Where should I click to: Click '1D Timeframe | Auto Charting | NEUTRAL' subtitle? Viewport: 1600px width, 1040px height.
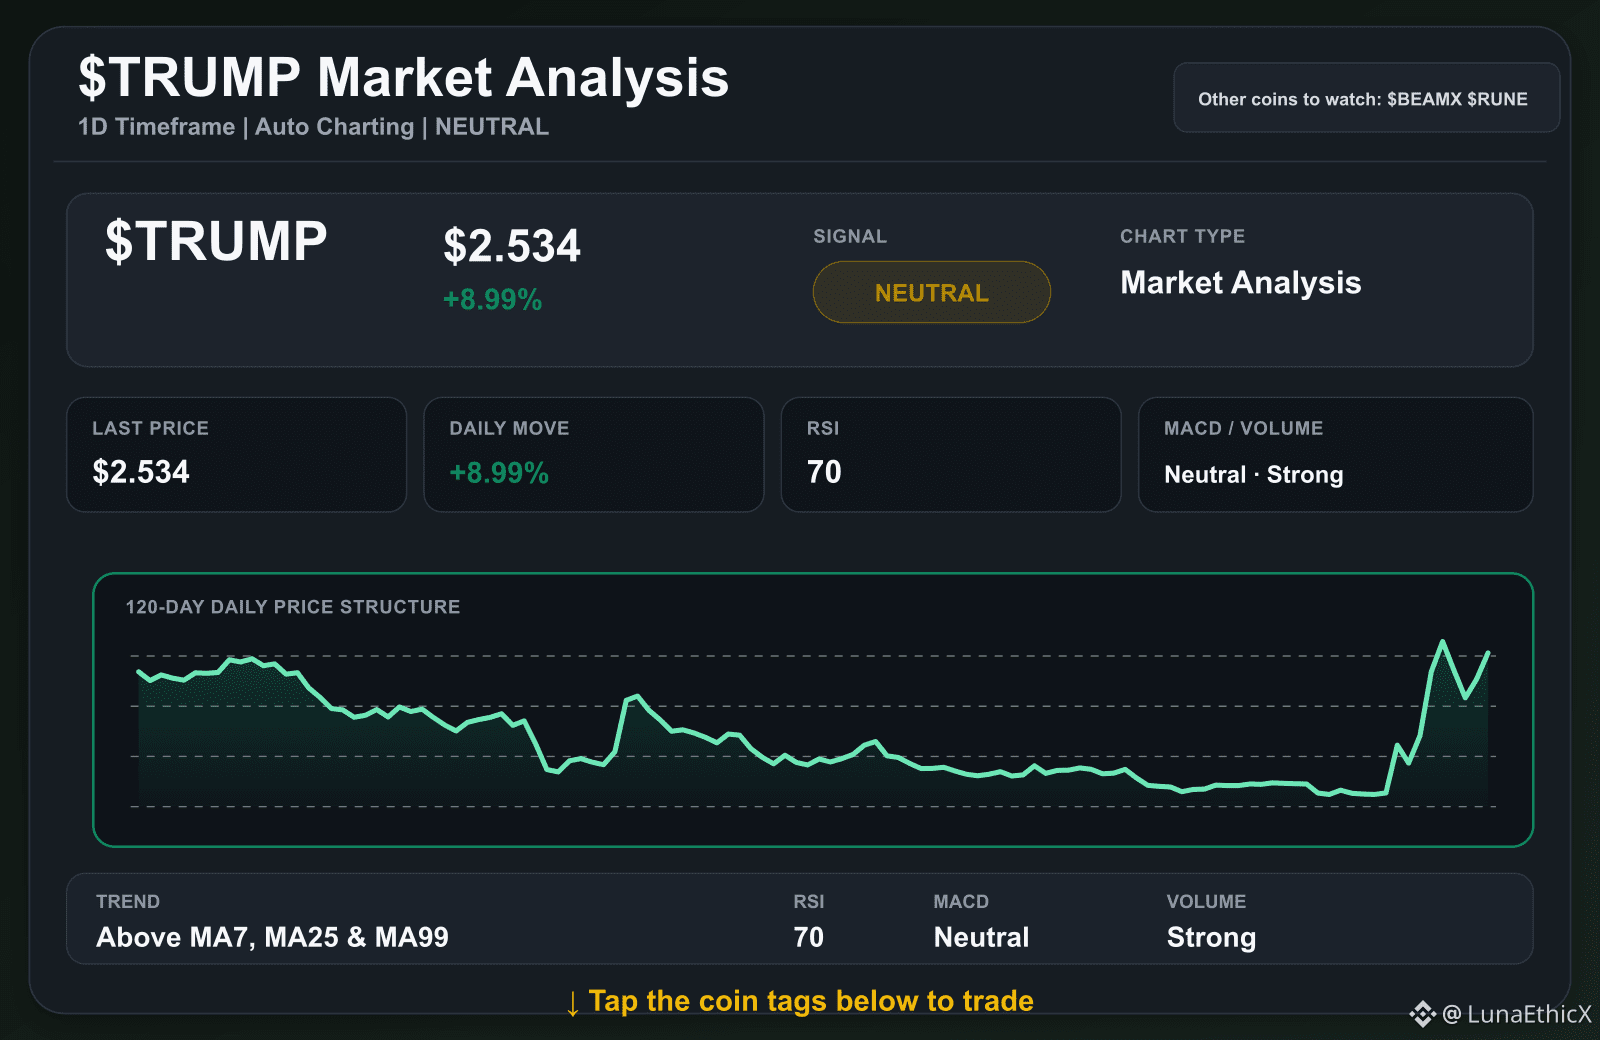[313, 127]
